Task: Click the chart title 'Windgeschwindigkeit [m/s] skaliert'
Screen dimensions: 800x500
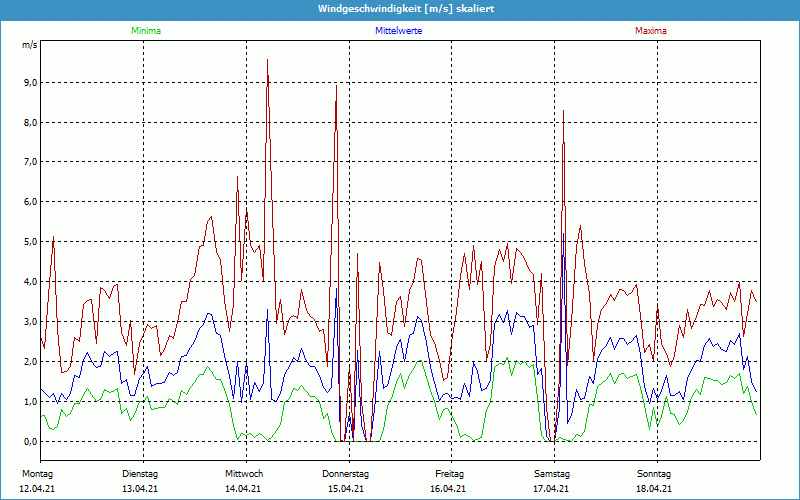Action: coord(406,9)
